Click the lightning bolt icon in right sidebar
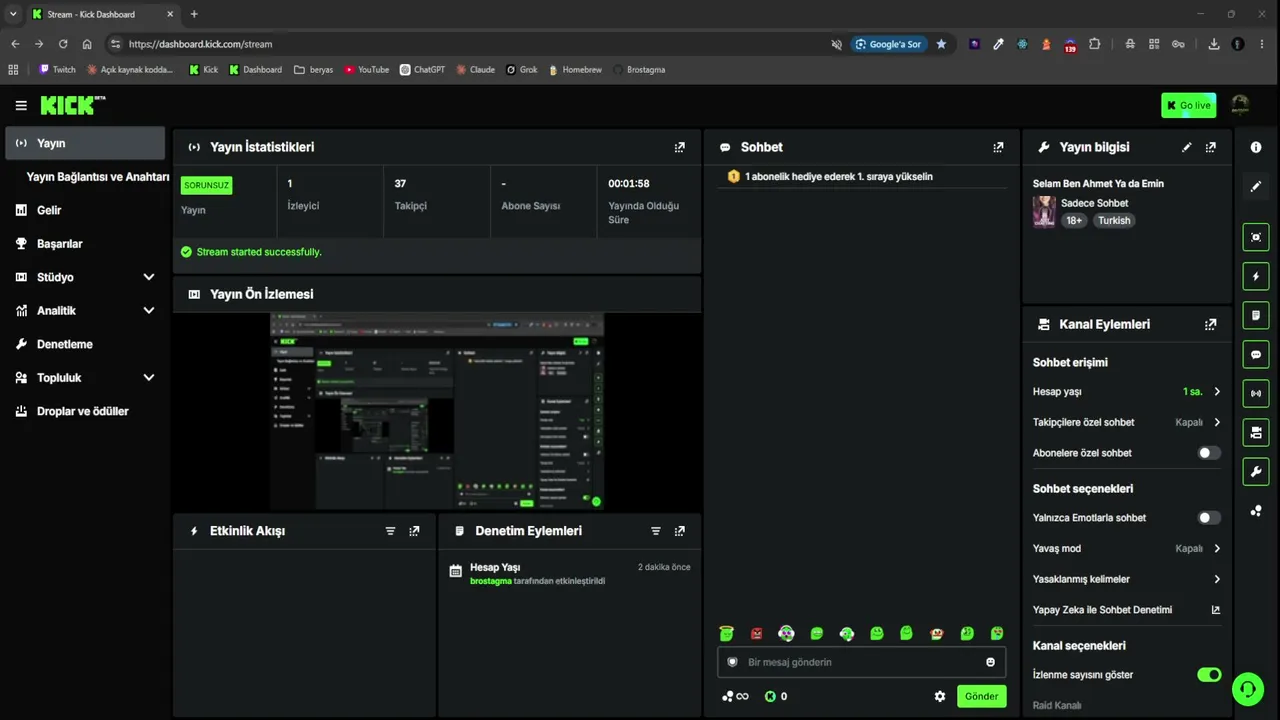 point(1256,276)
